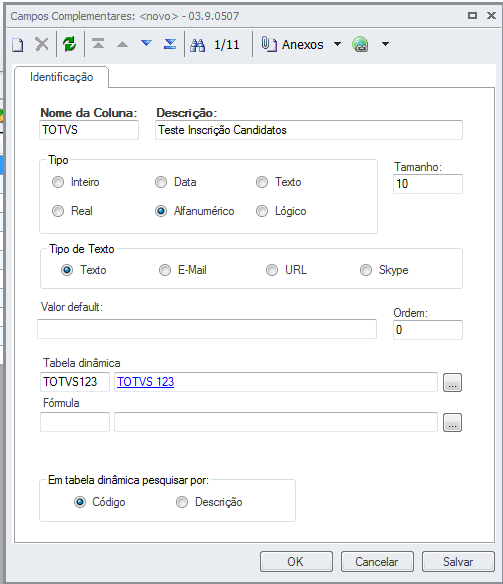Click the green refresh arrows icon

click(70, 44)
